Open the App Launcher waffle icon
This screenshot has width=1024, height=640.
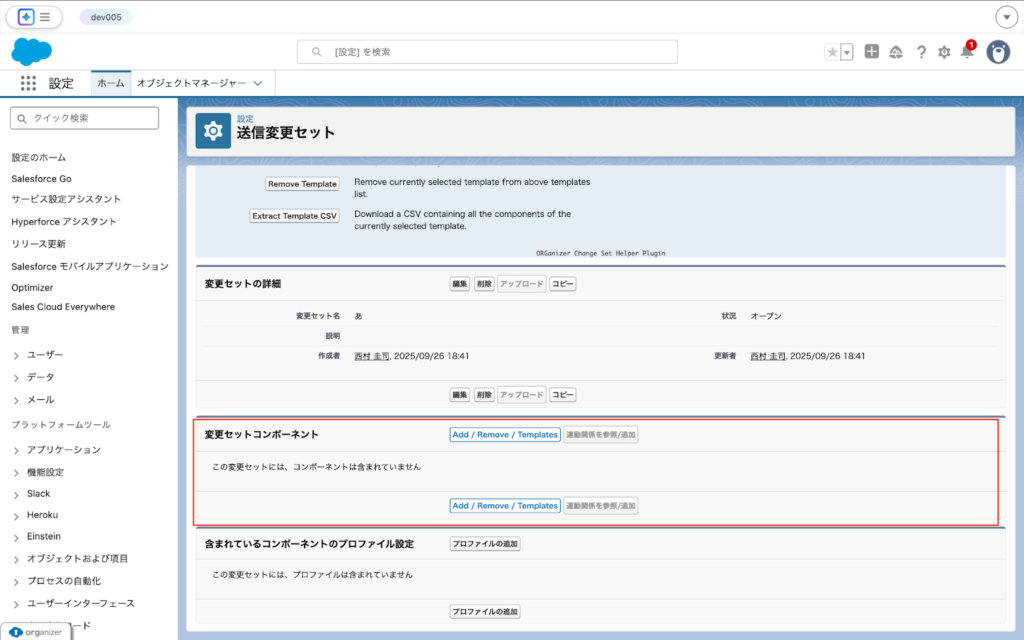pyautogui.click(x=28, y=83)
